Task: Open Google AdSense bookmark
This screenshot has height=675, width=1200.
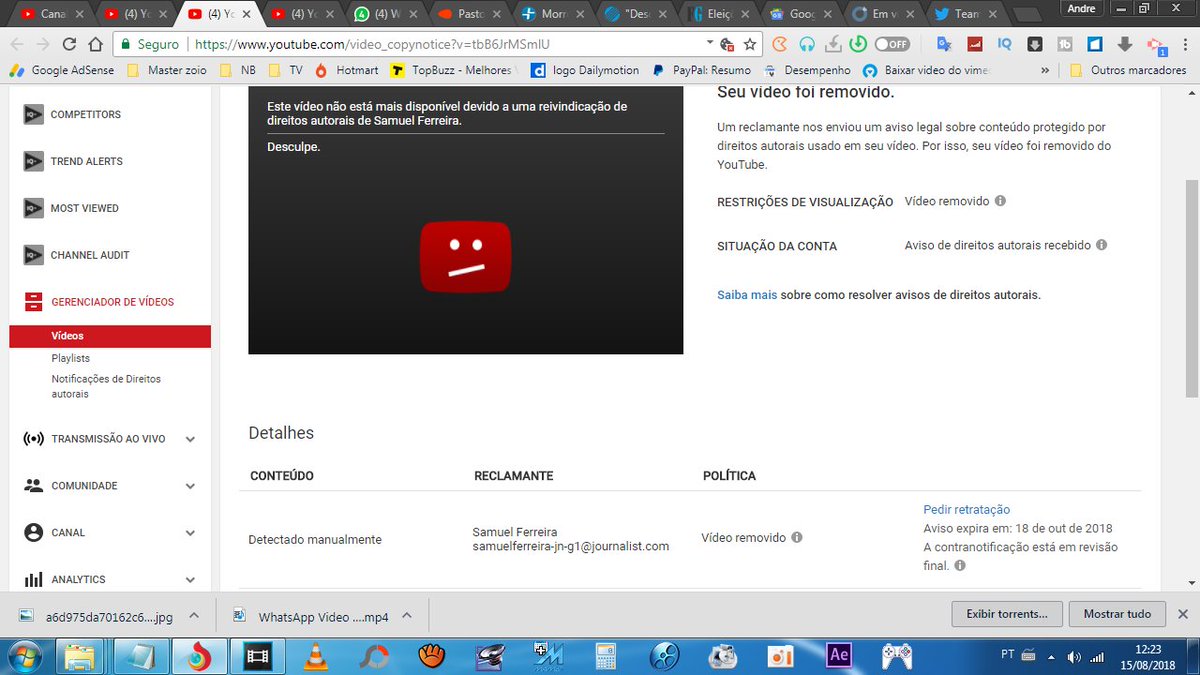Action: 61,71
